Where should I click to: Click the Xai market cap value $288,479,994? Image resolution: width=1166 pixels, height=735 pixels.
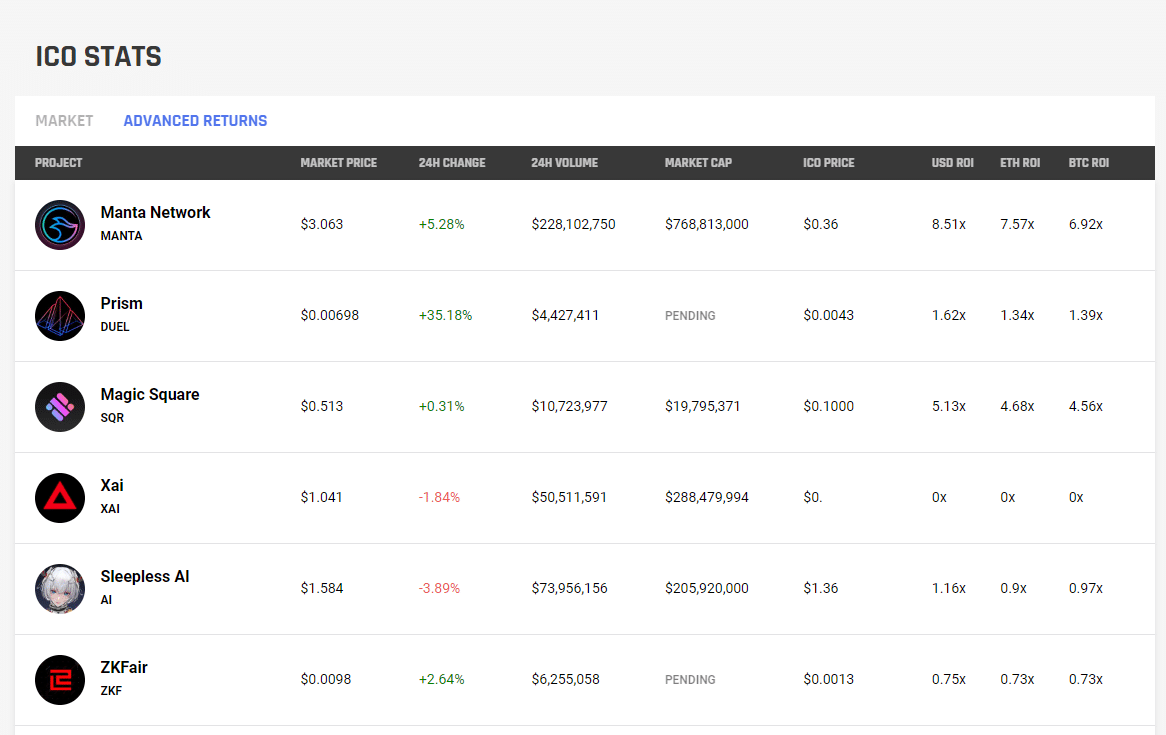click(x=706, y=498)
